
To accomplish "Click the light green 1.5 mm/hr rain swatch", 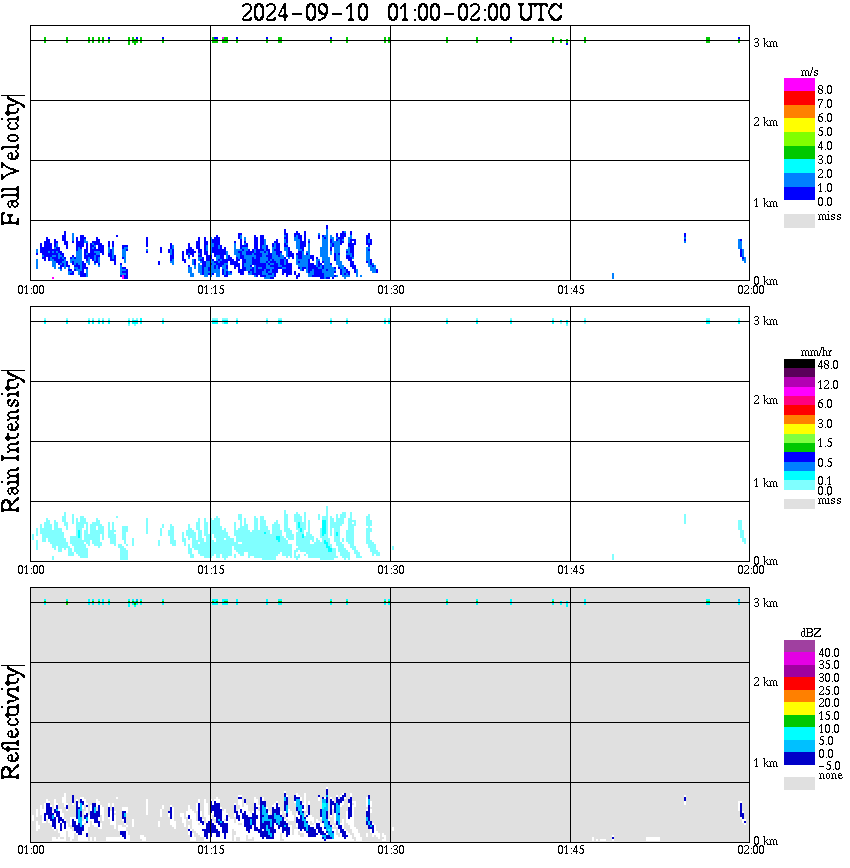I will [x=799, y=438].
